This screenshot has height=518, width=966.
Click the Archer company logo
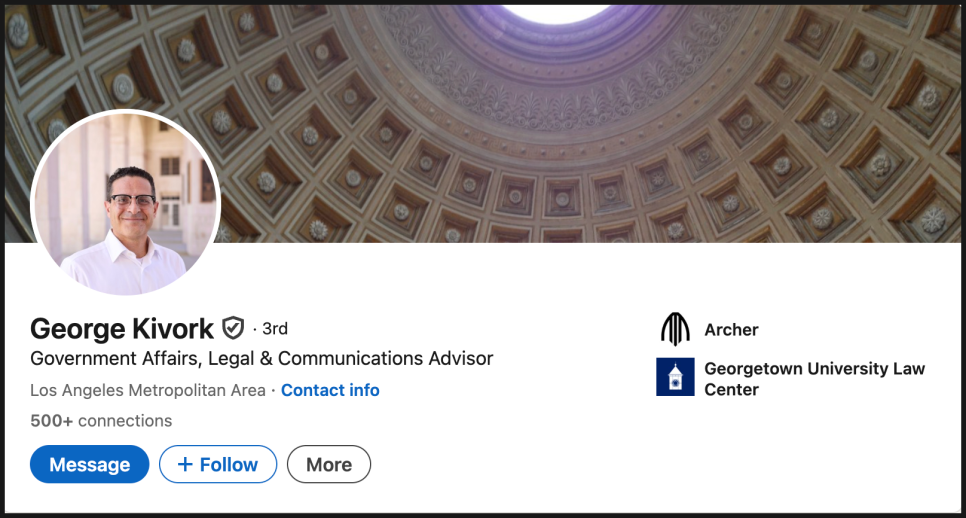(675, 329)
